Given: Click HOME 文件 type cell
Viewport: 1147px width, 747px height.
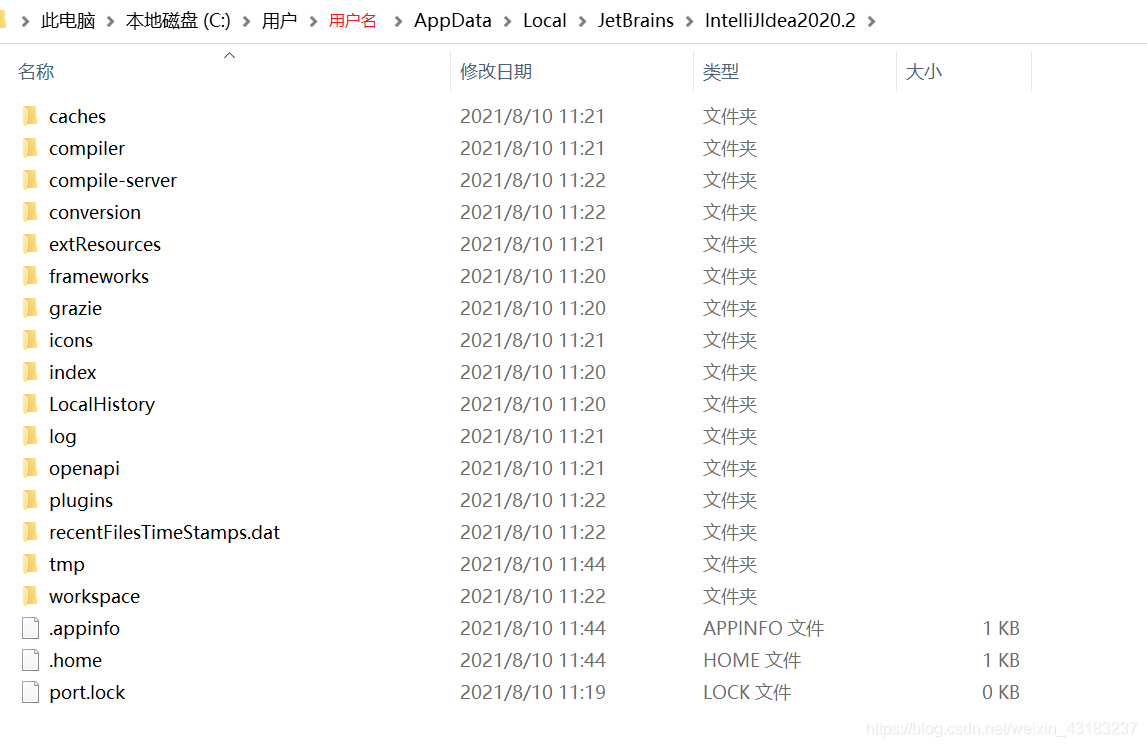Looking at the screenshot, I should (752, 660).
